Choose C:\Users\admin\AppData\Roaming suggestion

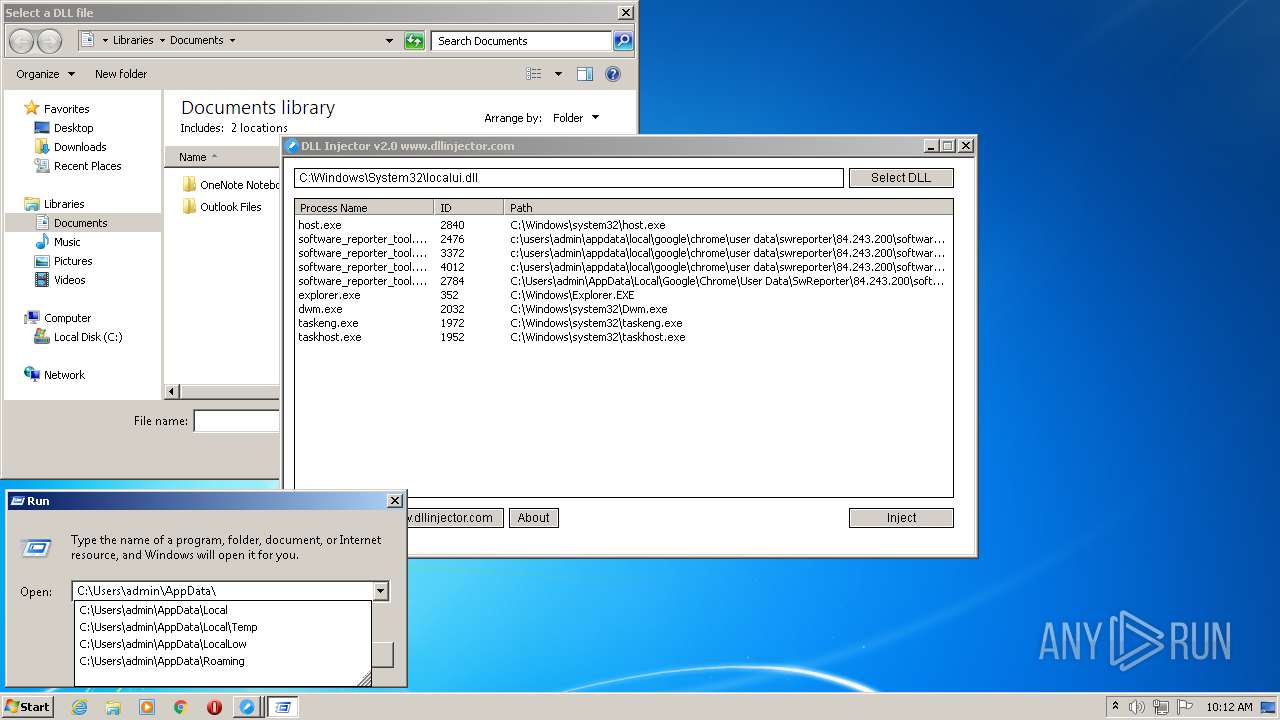tap(223, 661)
